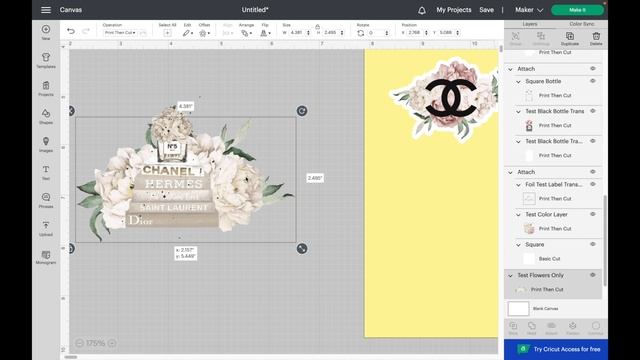Collapse the Foil Test Label Trans group
Image resolution: width=640 pixels, height=360 pixels.
tap(518, 185)
